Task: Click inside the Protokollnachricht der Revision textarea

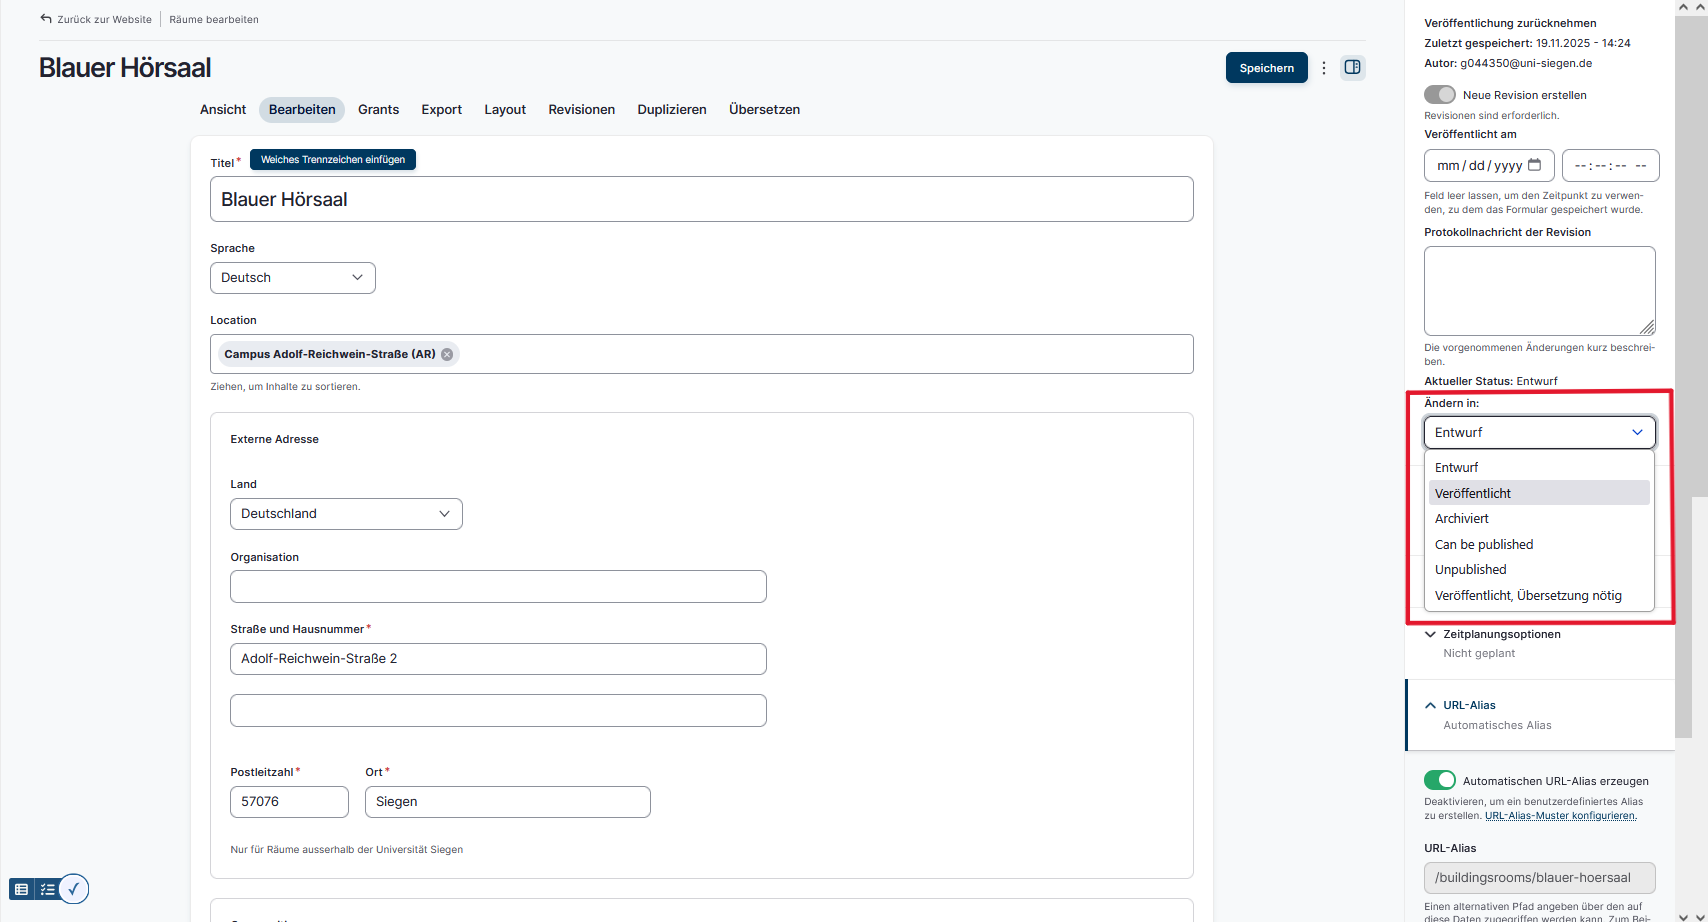Action: click(x=1539, y=290)
